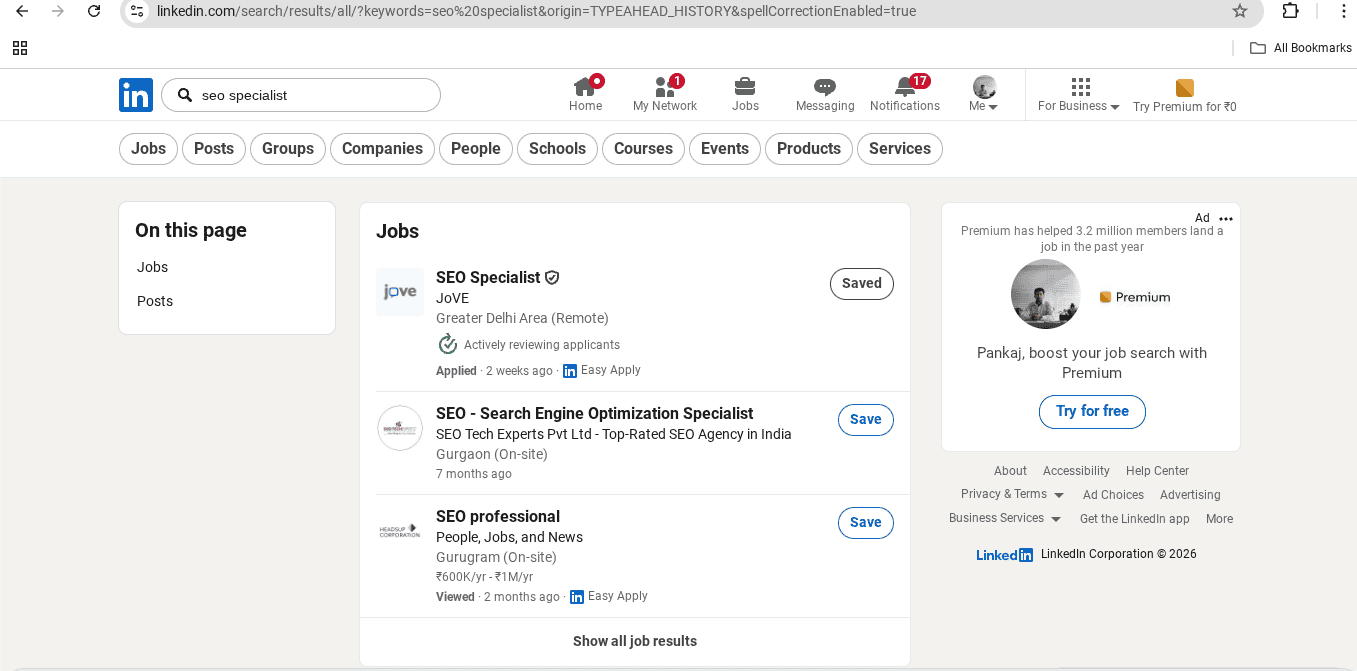Click the JoVE company logo

[x=400, y=292]
